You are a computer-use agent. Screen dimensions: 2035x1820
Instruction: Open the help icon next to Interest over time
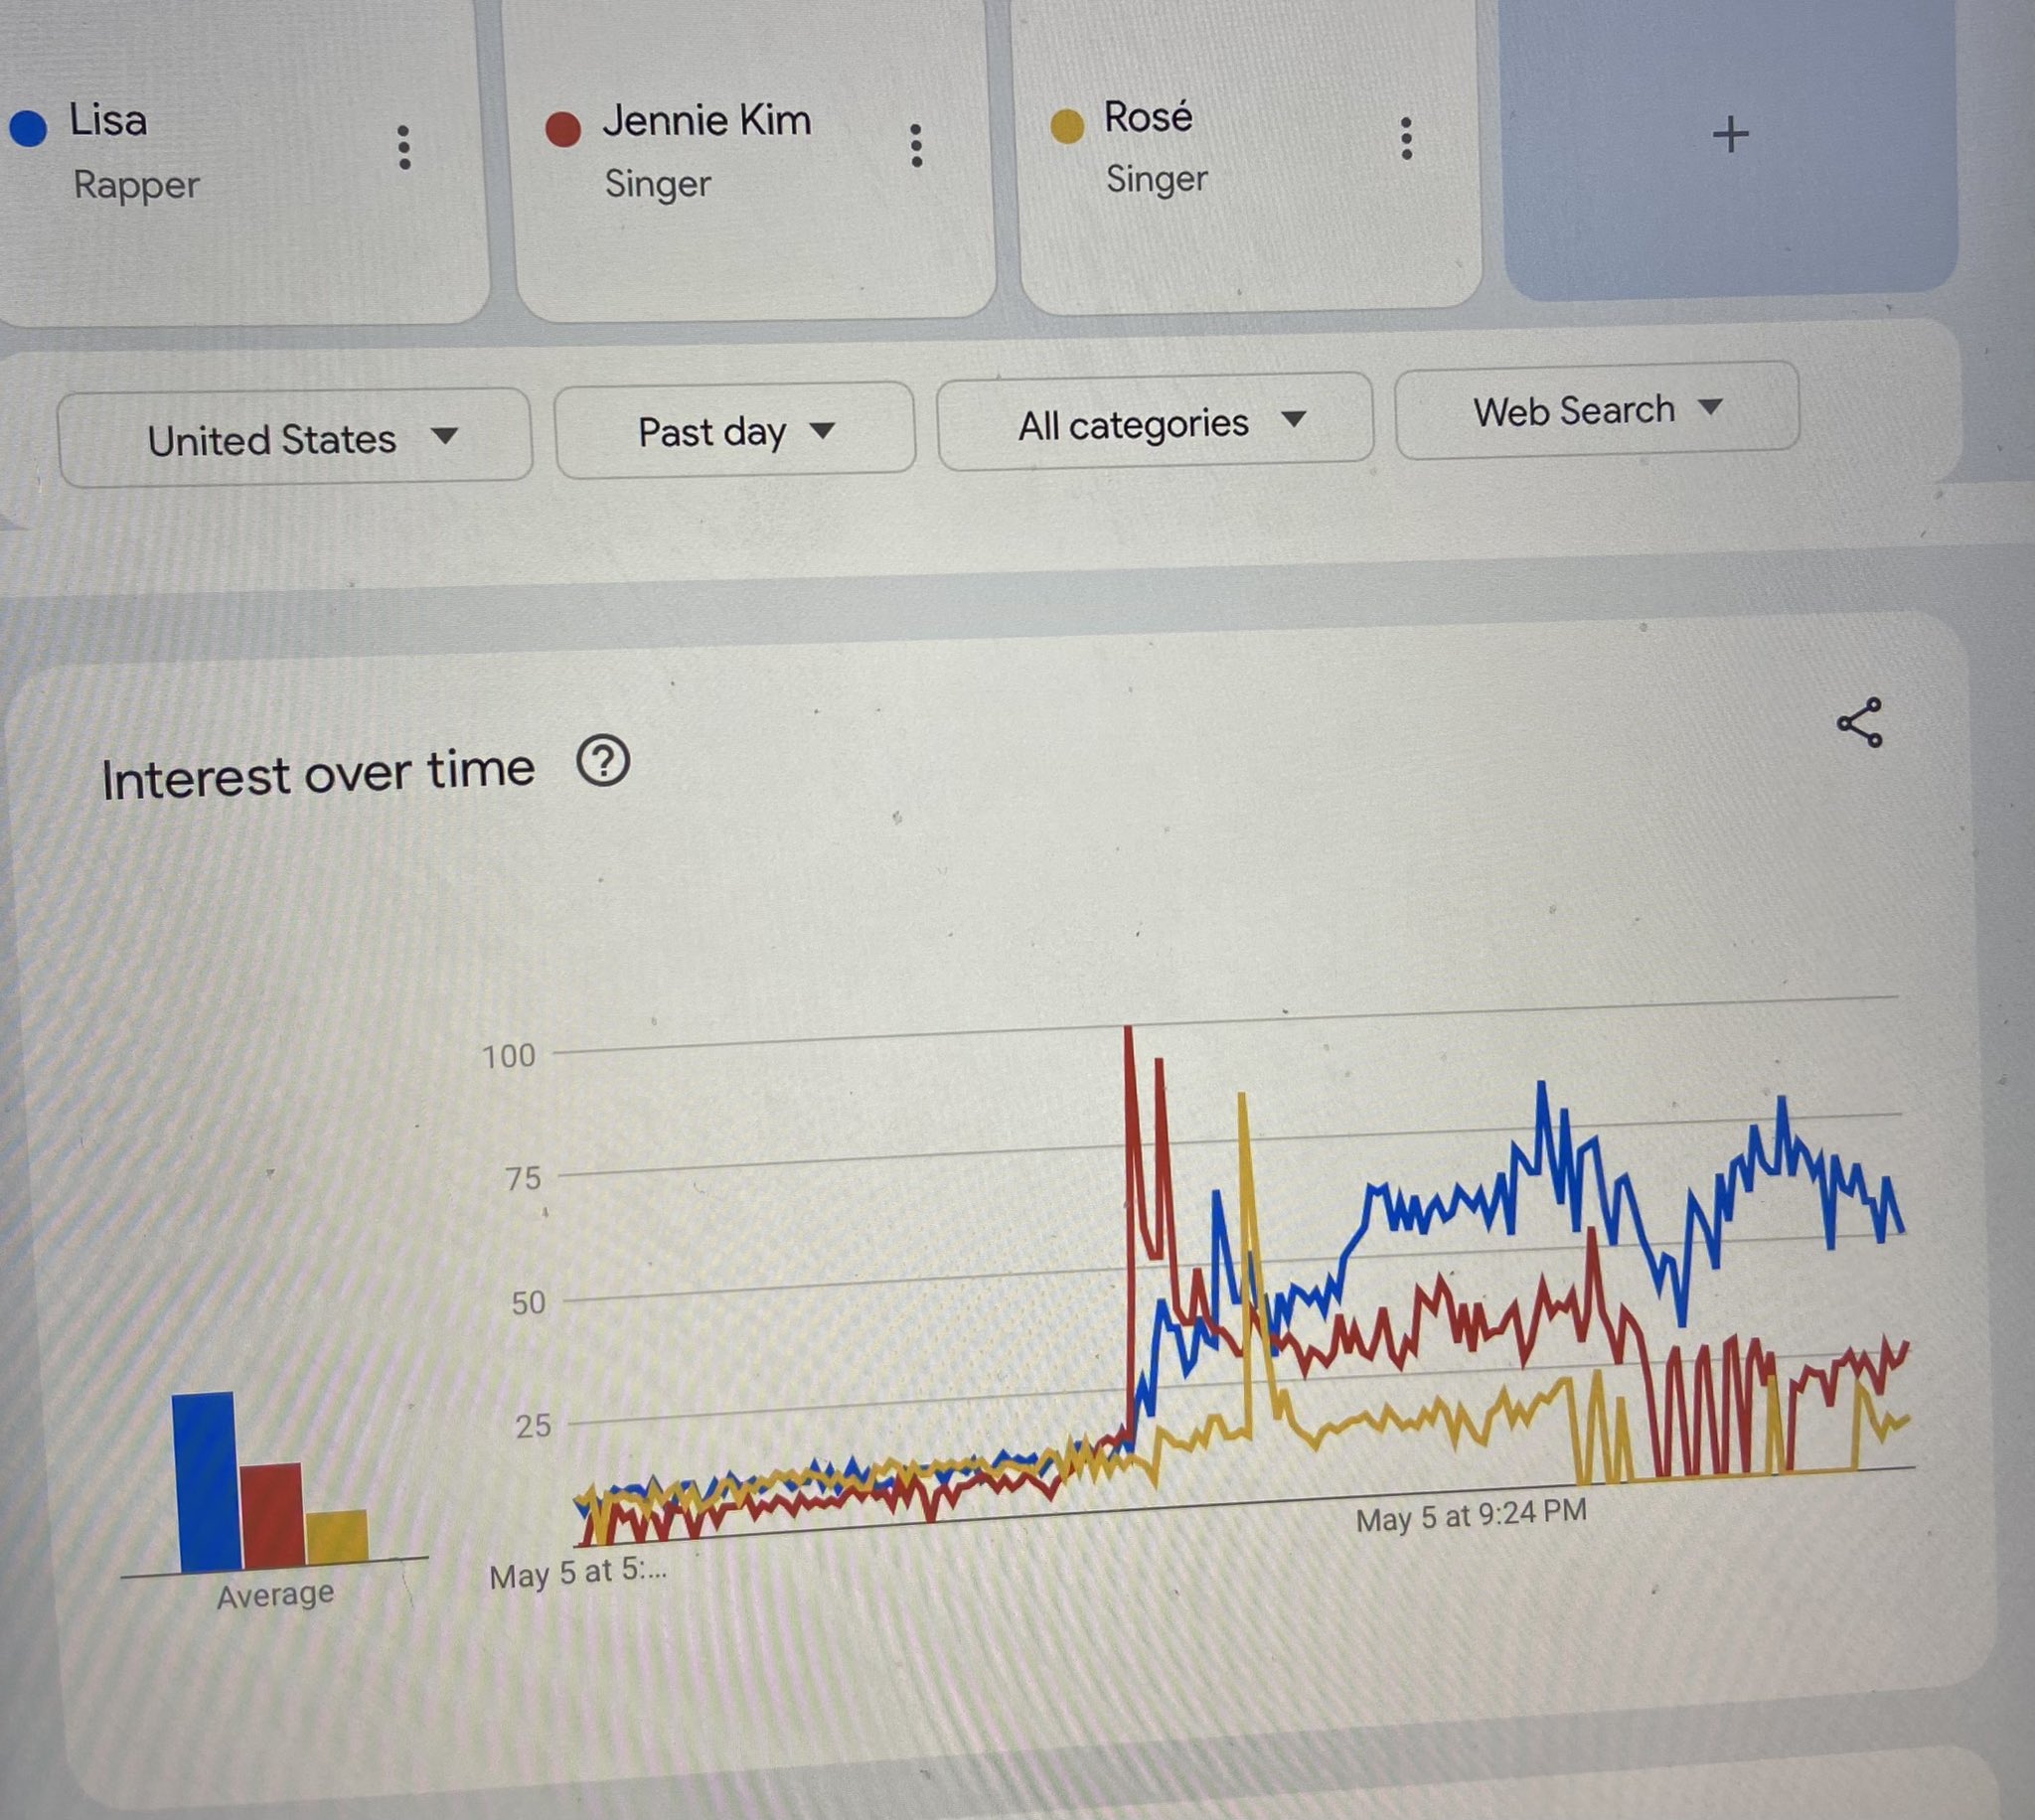[603, 762]
